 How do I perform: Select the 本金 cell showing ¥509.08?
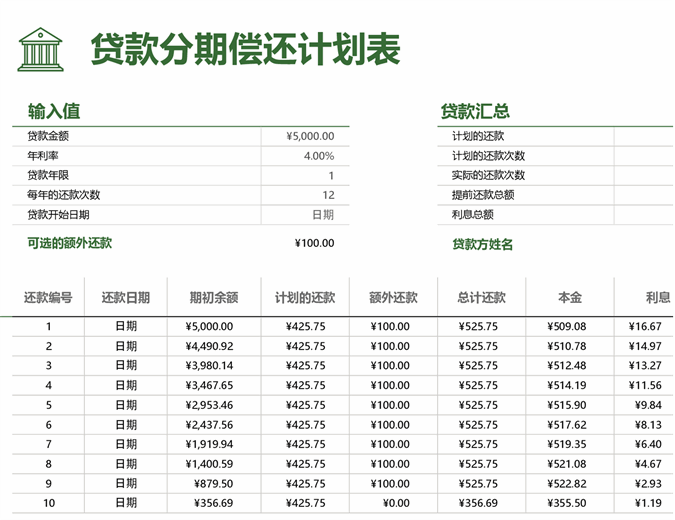click(x=567, y=326)
